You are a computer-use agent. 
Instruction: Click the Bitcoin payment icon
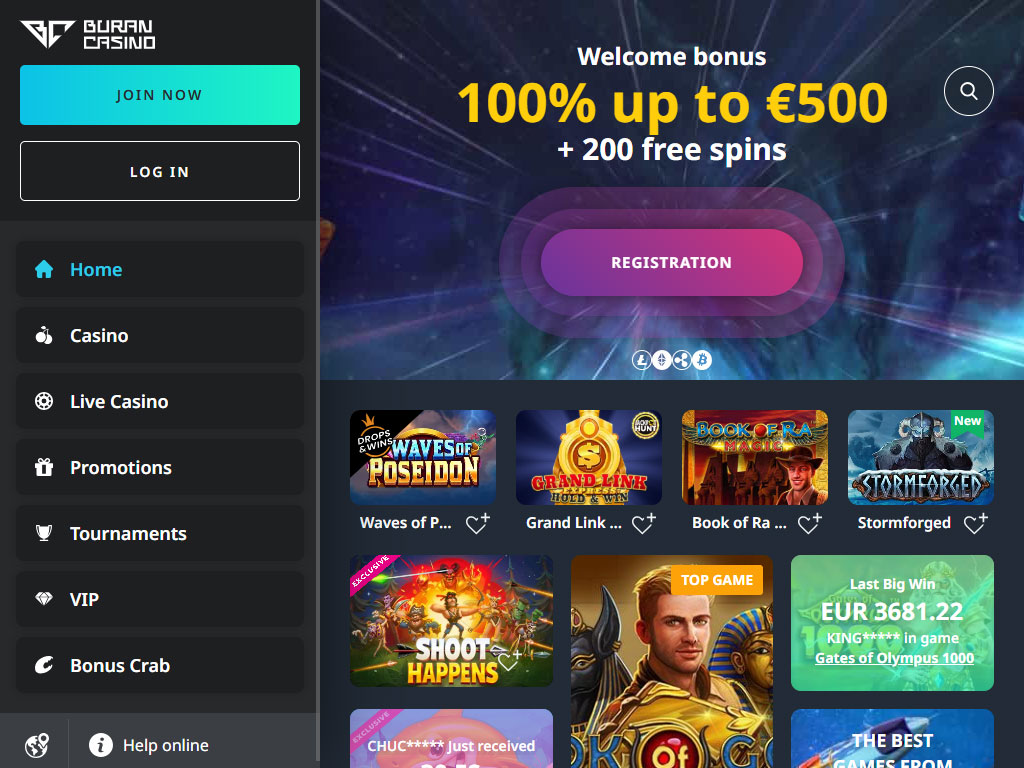tap(702, 360)
